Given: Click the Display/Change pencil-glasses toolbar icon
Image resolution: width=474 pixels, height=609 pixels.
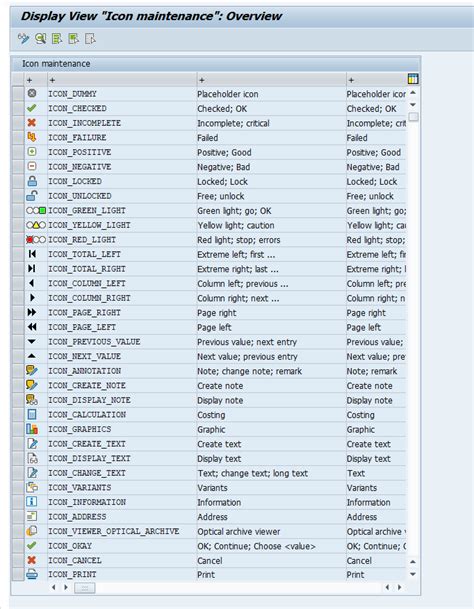Looking at the screenshot, I should pyautogui.click(x=23, y=38).
